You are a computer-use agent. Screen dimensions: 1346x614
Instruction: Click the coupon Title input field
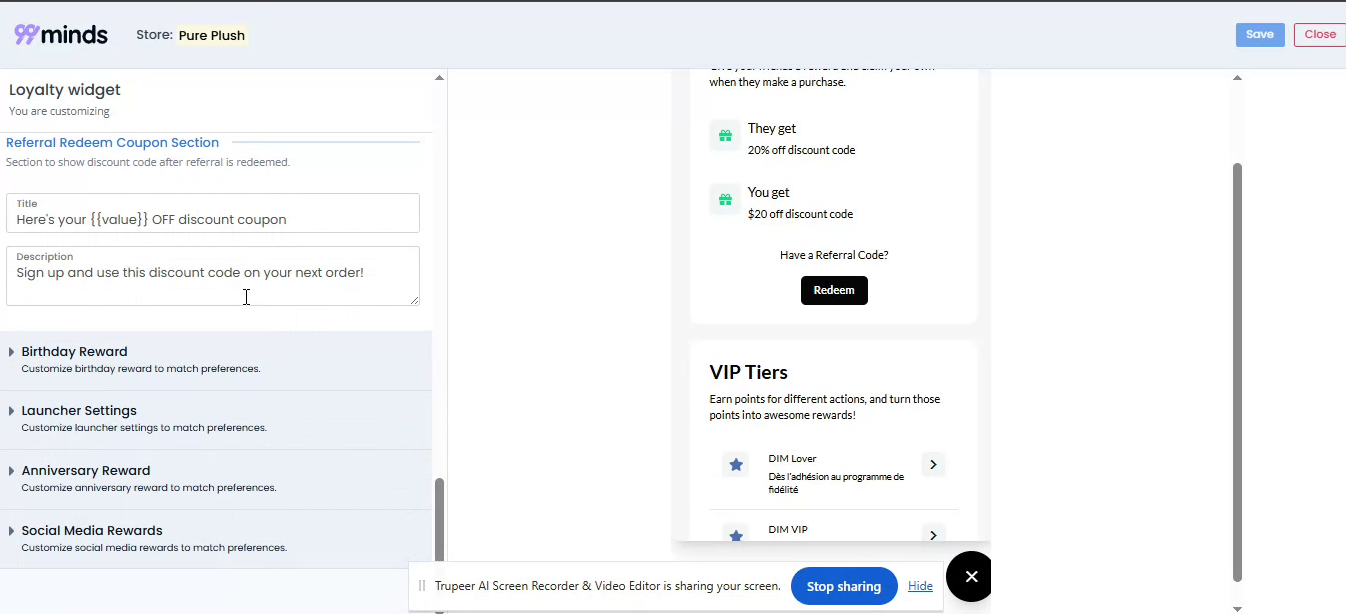click(213, 213)
